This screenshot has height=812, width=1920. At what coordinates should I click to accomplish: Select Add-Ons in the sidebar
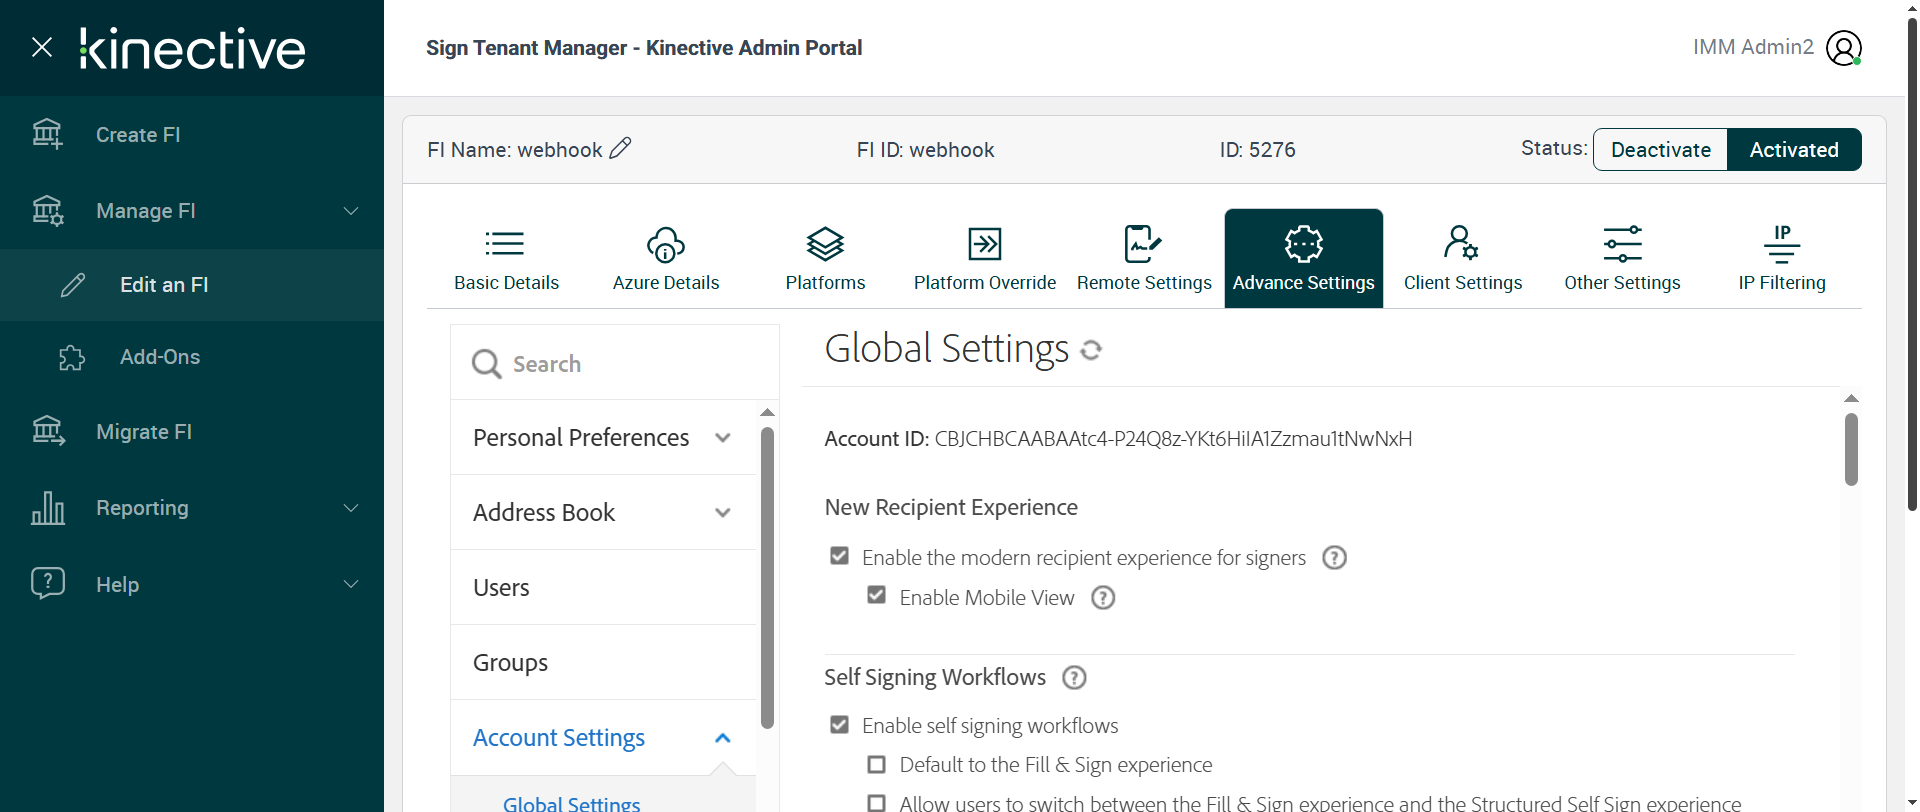click(160, 357)
